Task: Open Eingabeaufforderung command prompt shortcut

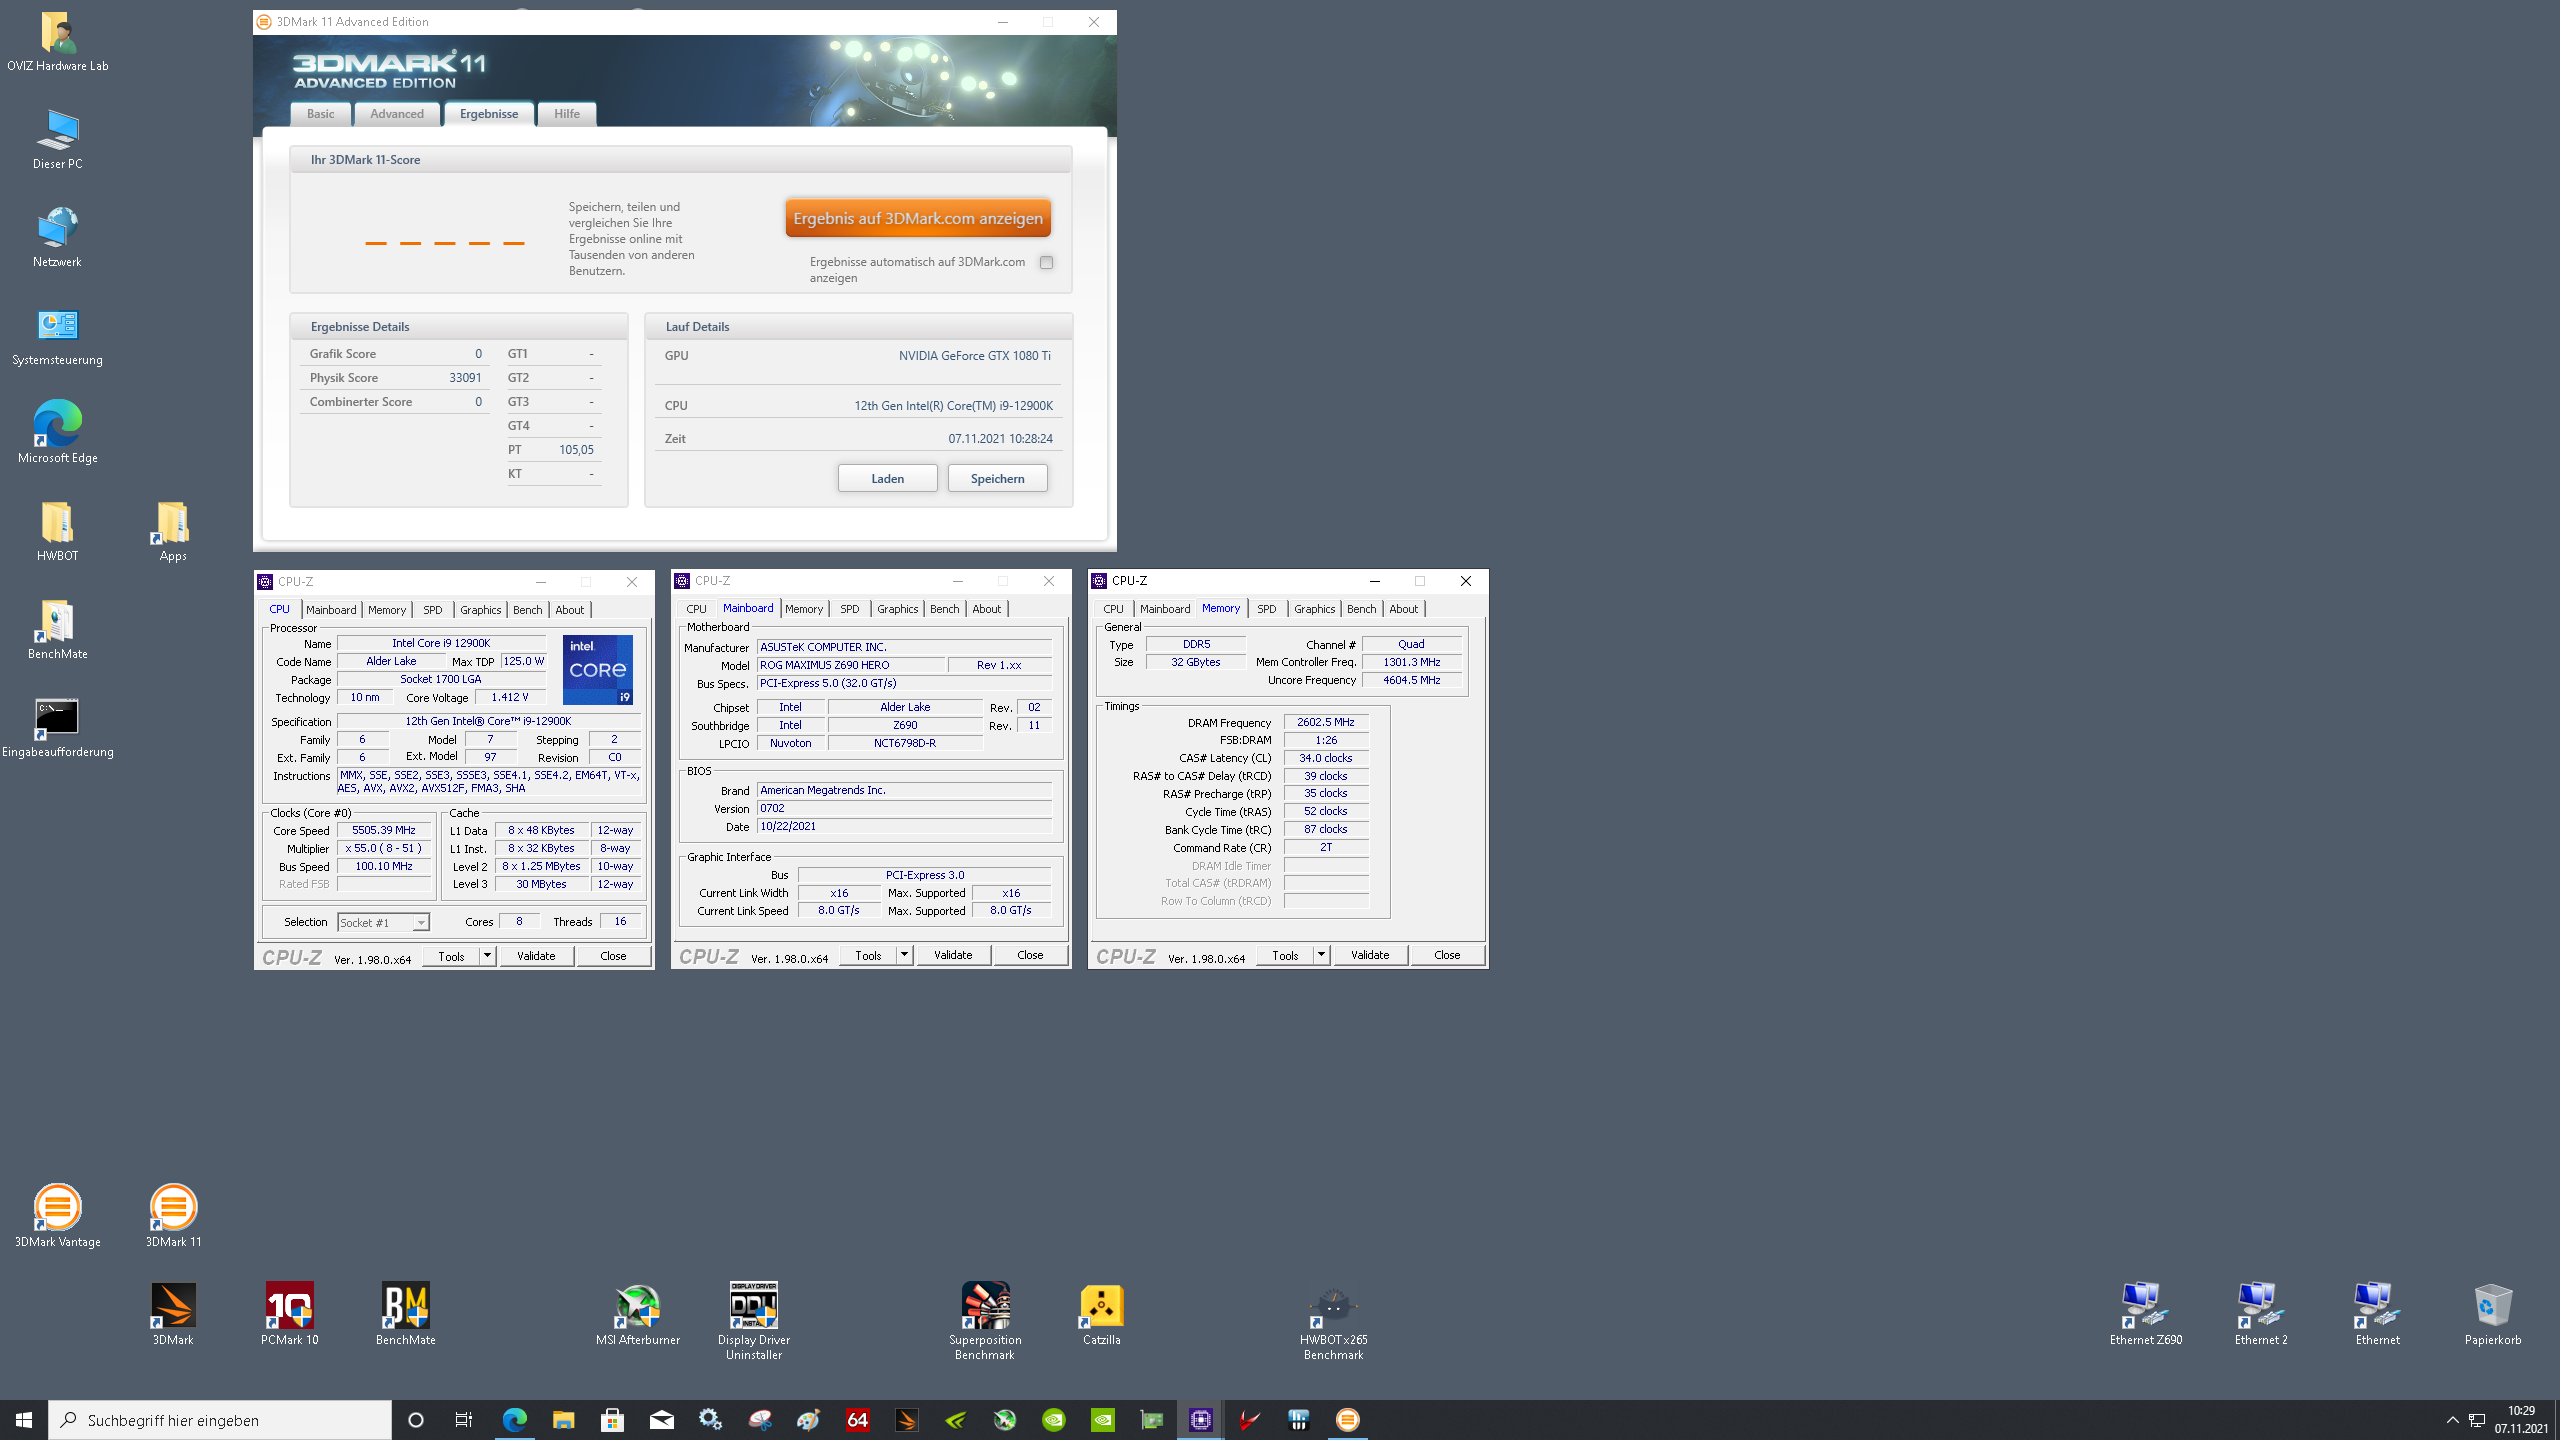Action: (x=57, y=727)
